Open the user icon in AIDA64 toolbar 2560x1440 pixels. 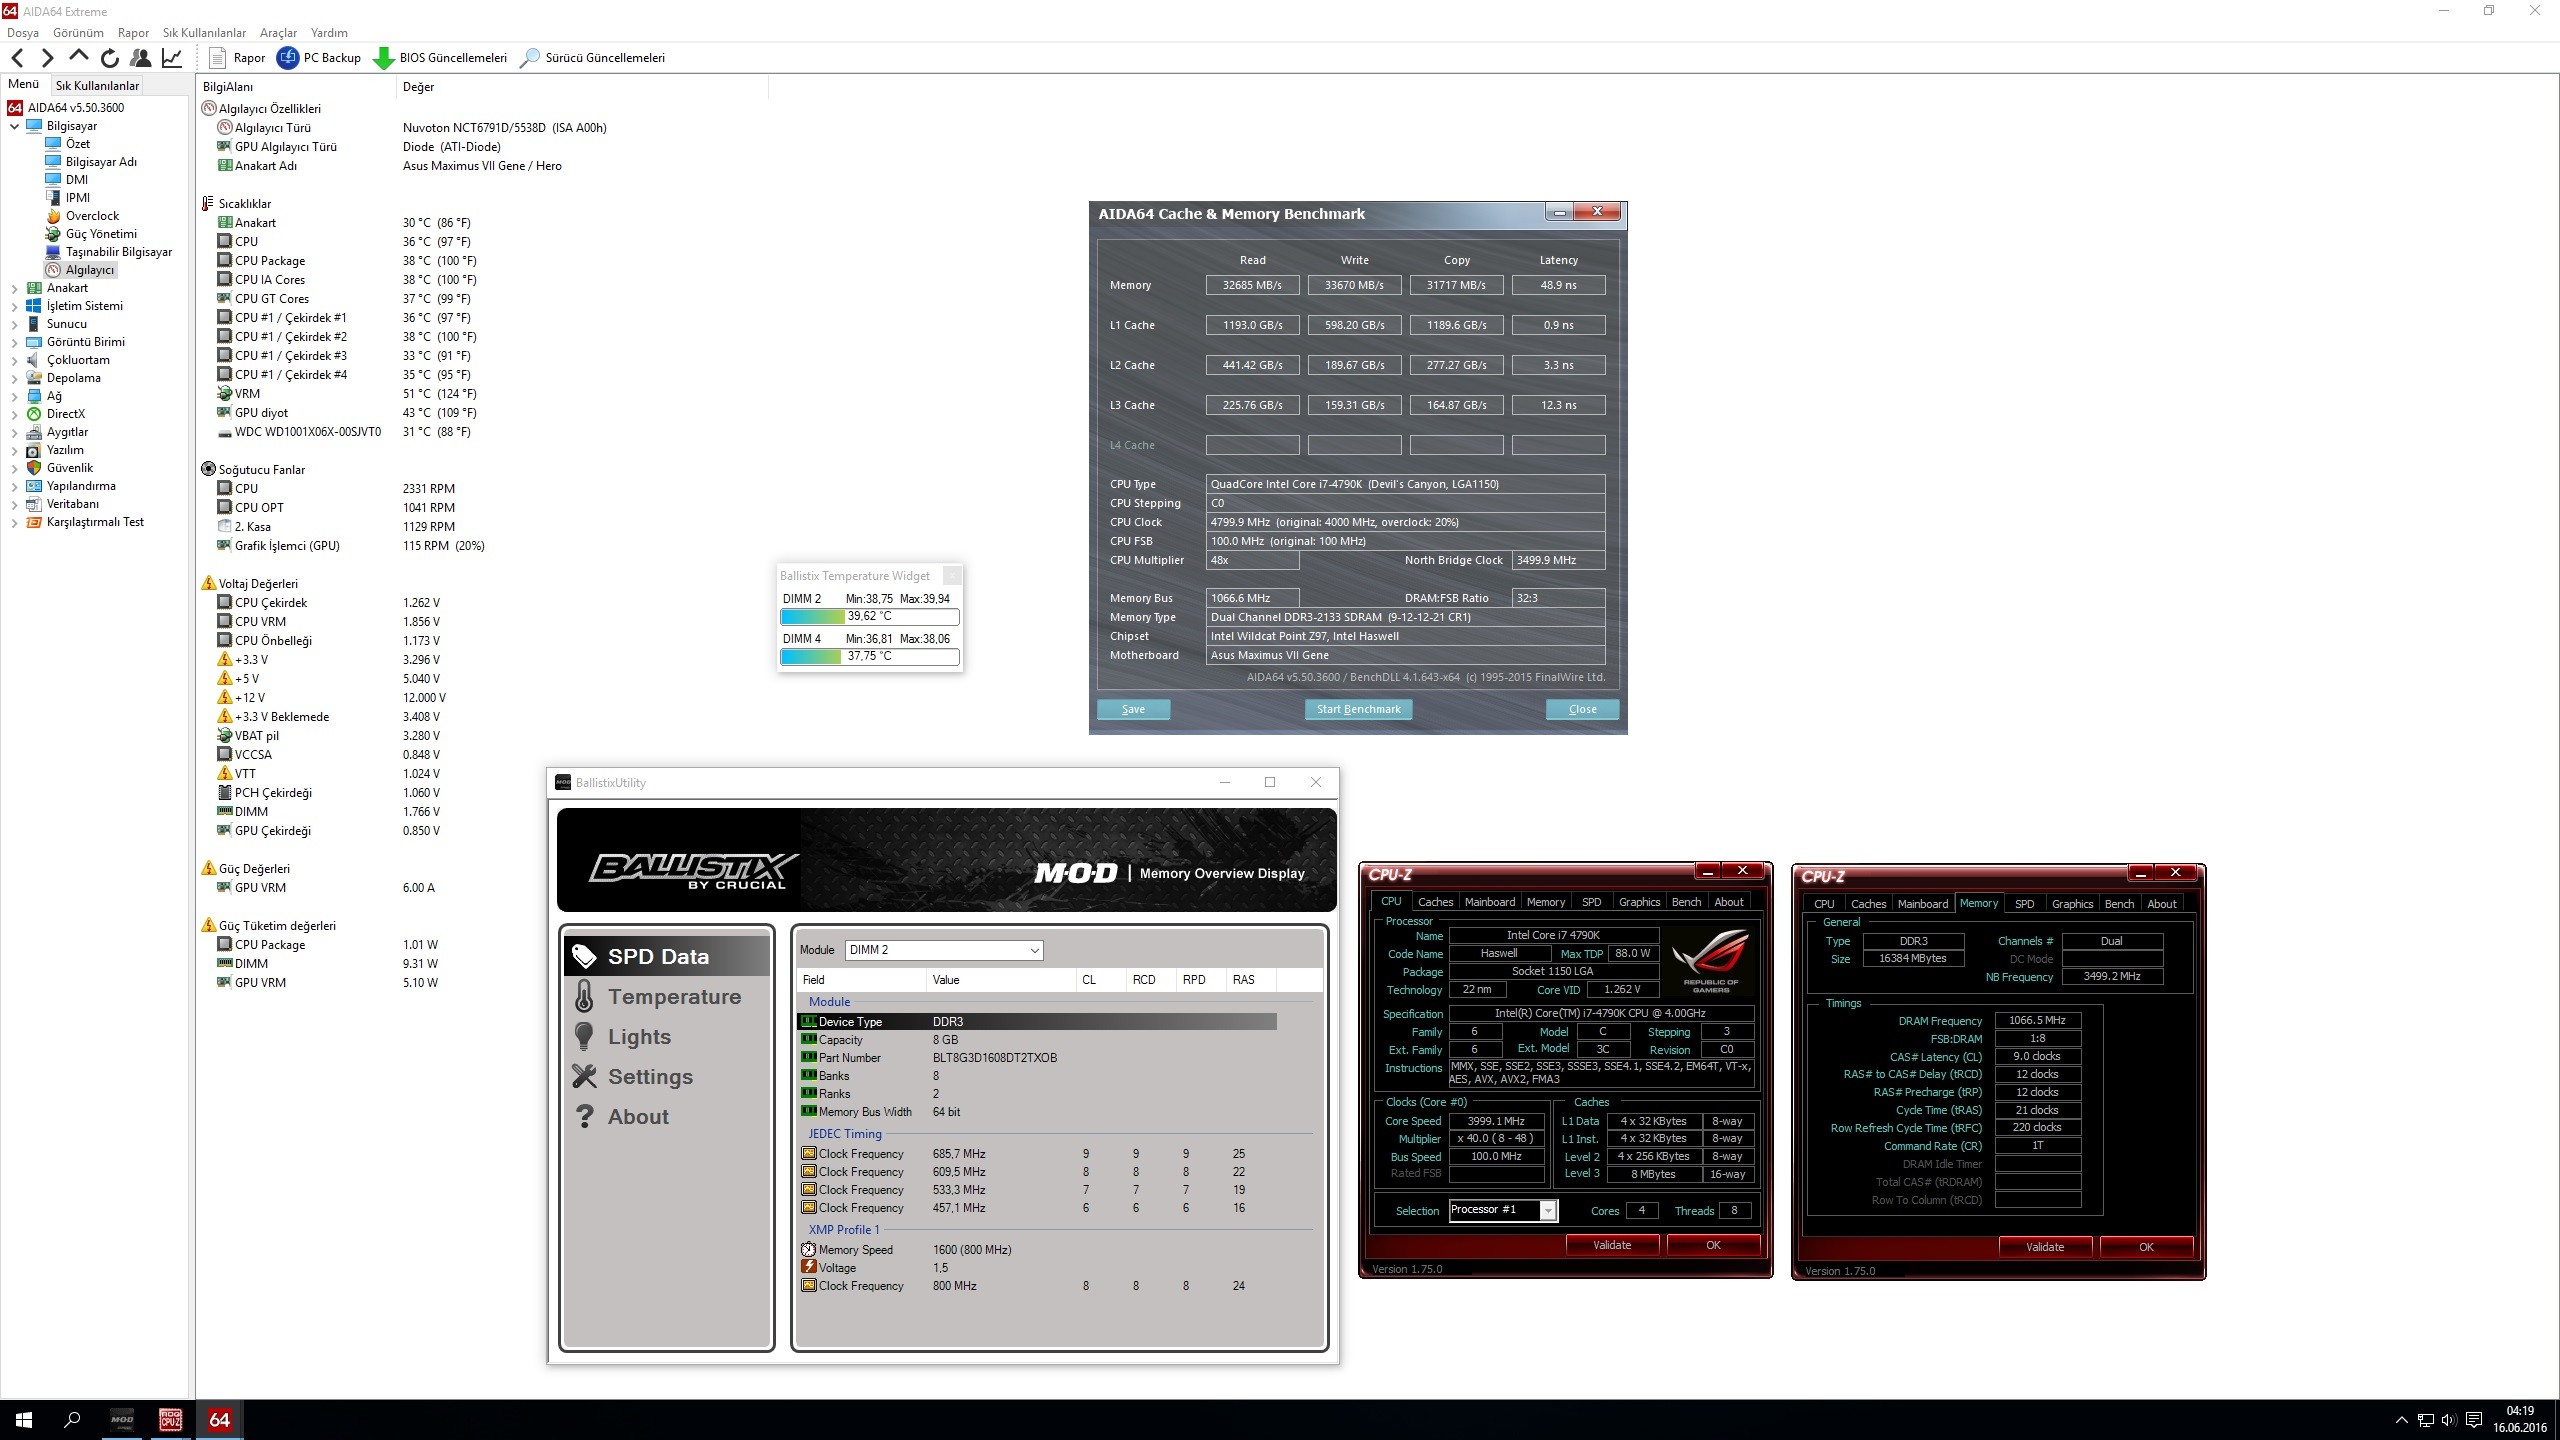141,58
